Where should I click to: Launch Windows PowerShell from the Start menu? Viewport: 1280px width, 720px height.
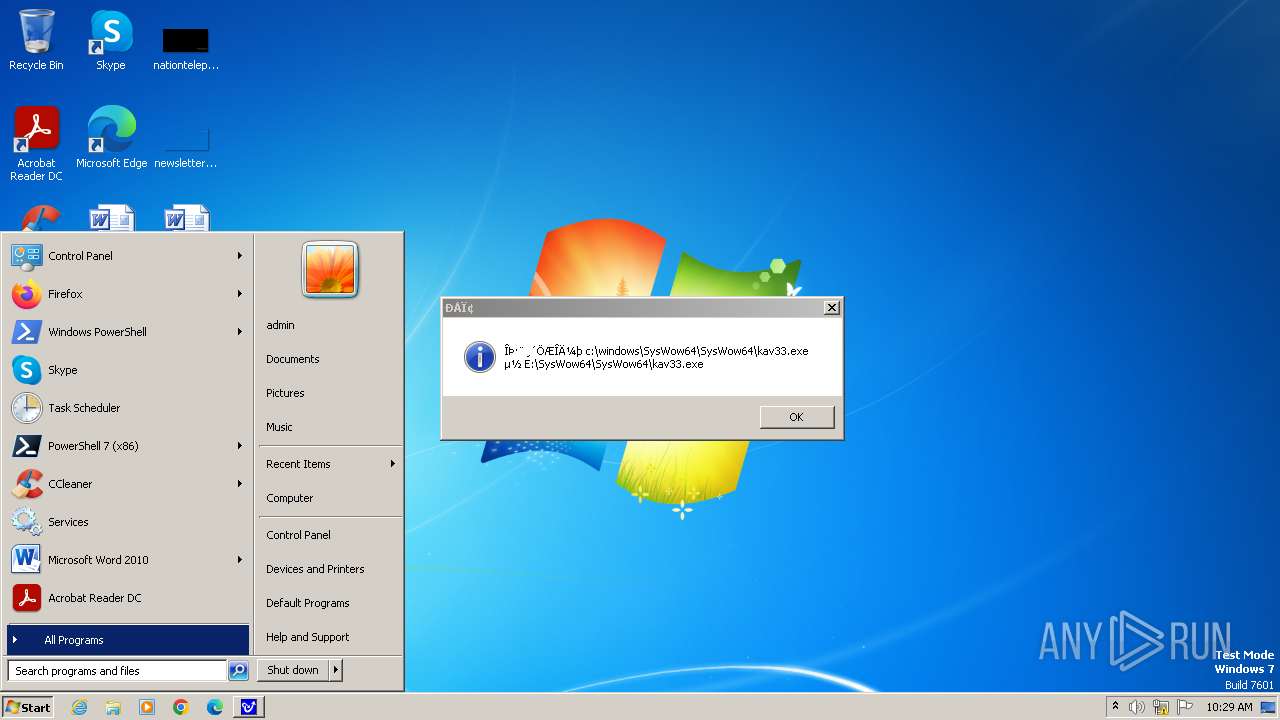coord(128,332)
